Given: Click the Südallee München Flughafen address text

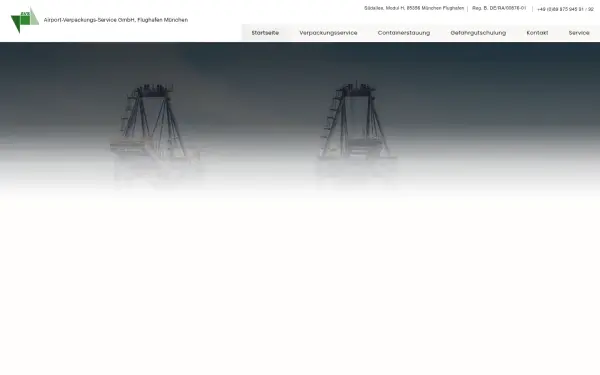Looking at the screenshot, I should click(x=414, y=8).
